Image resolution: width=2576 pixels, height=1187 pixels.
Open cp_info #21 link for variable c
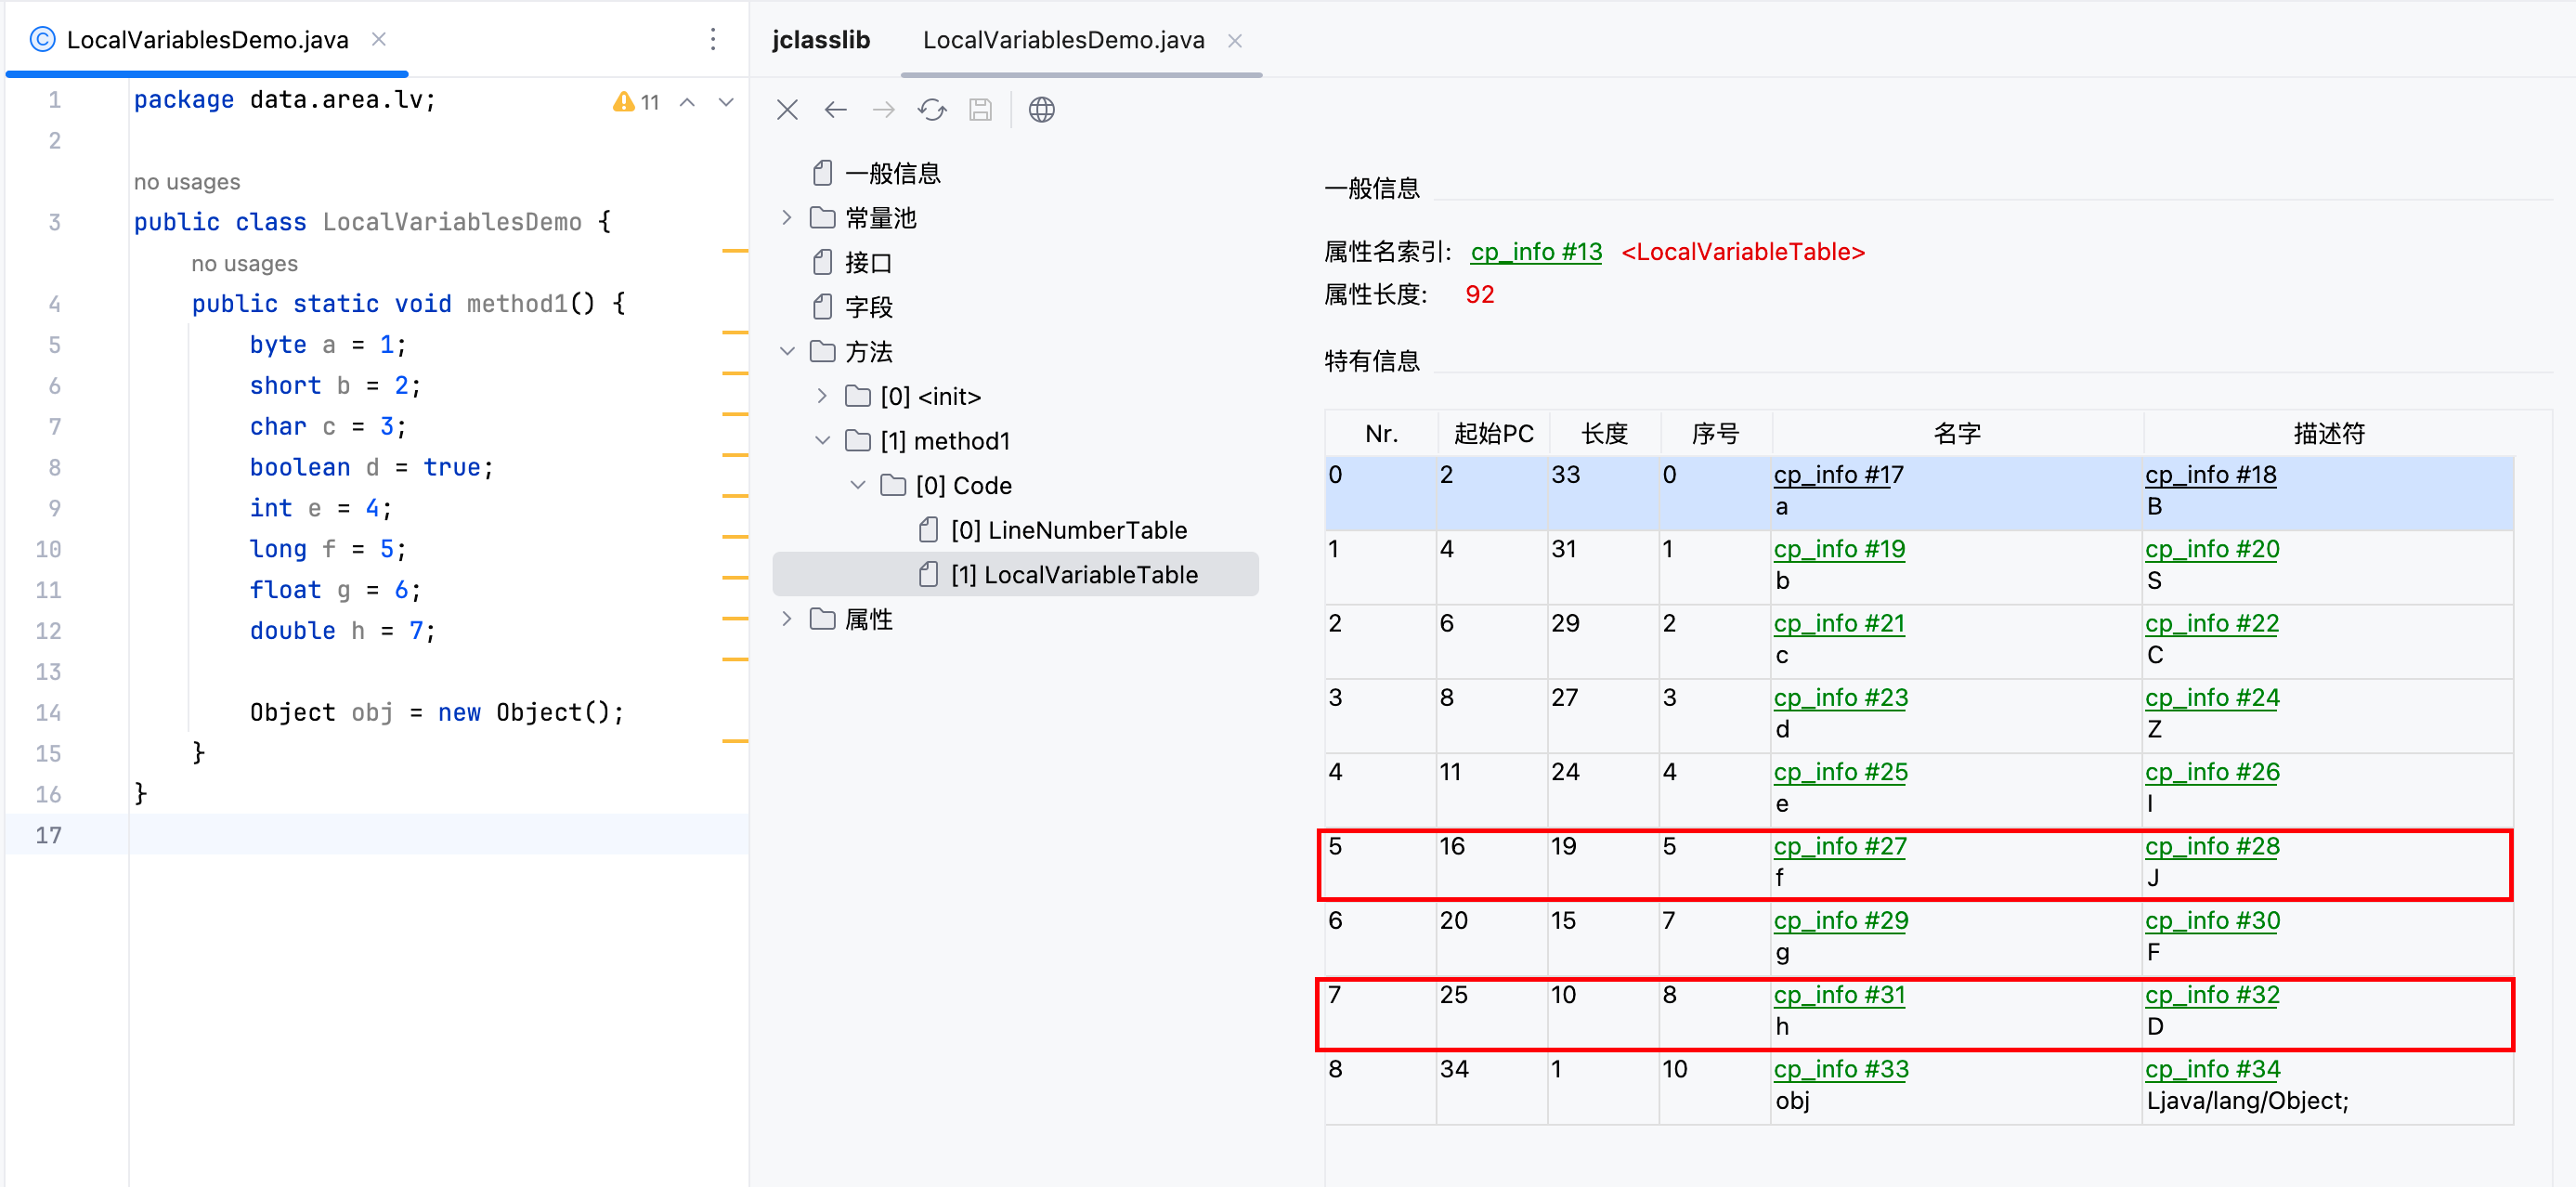(x=1839, y=623)
